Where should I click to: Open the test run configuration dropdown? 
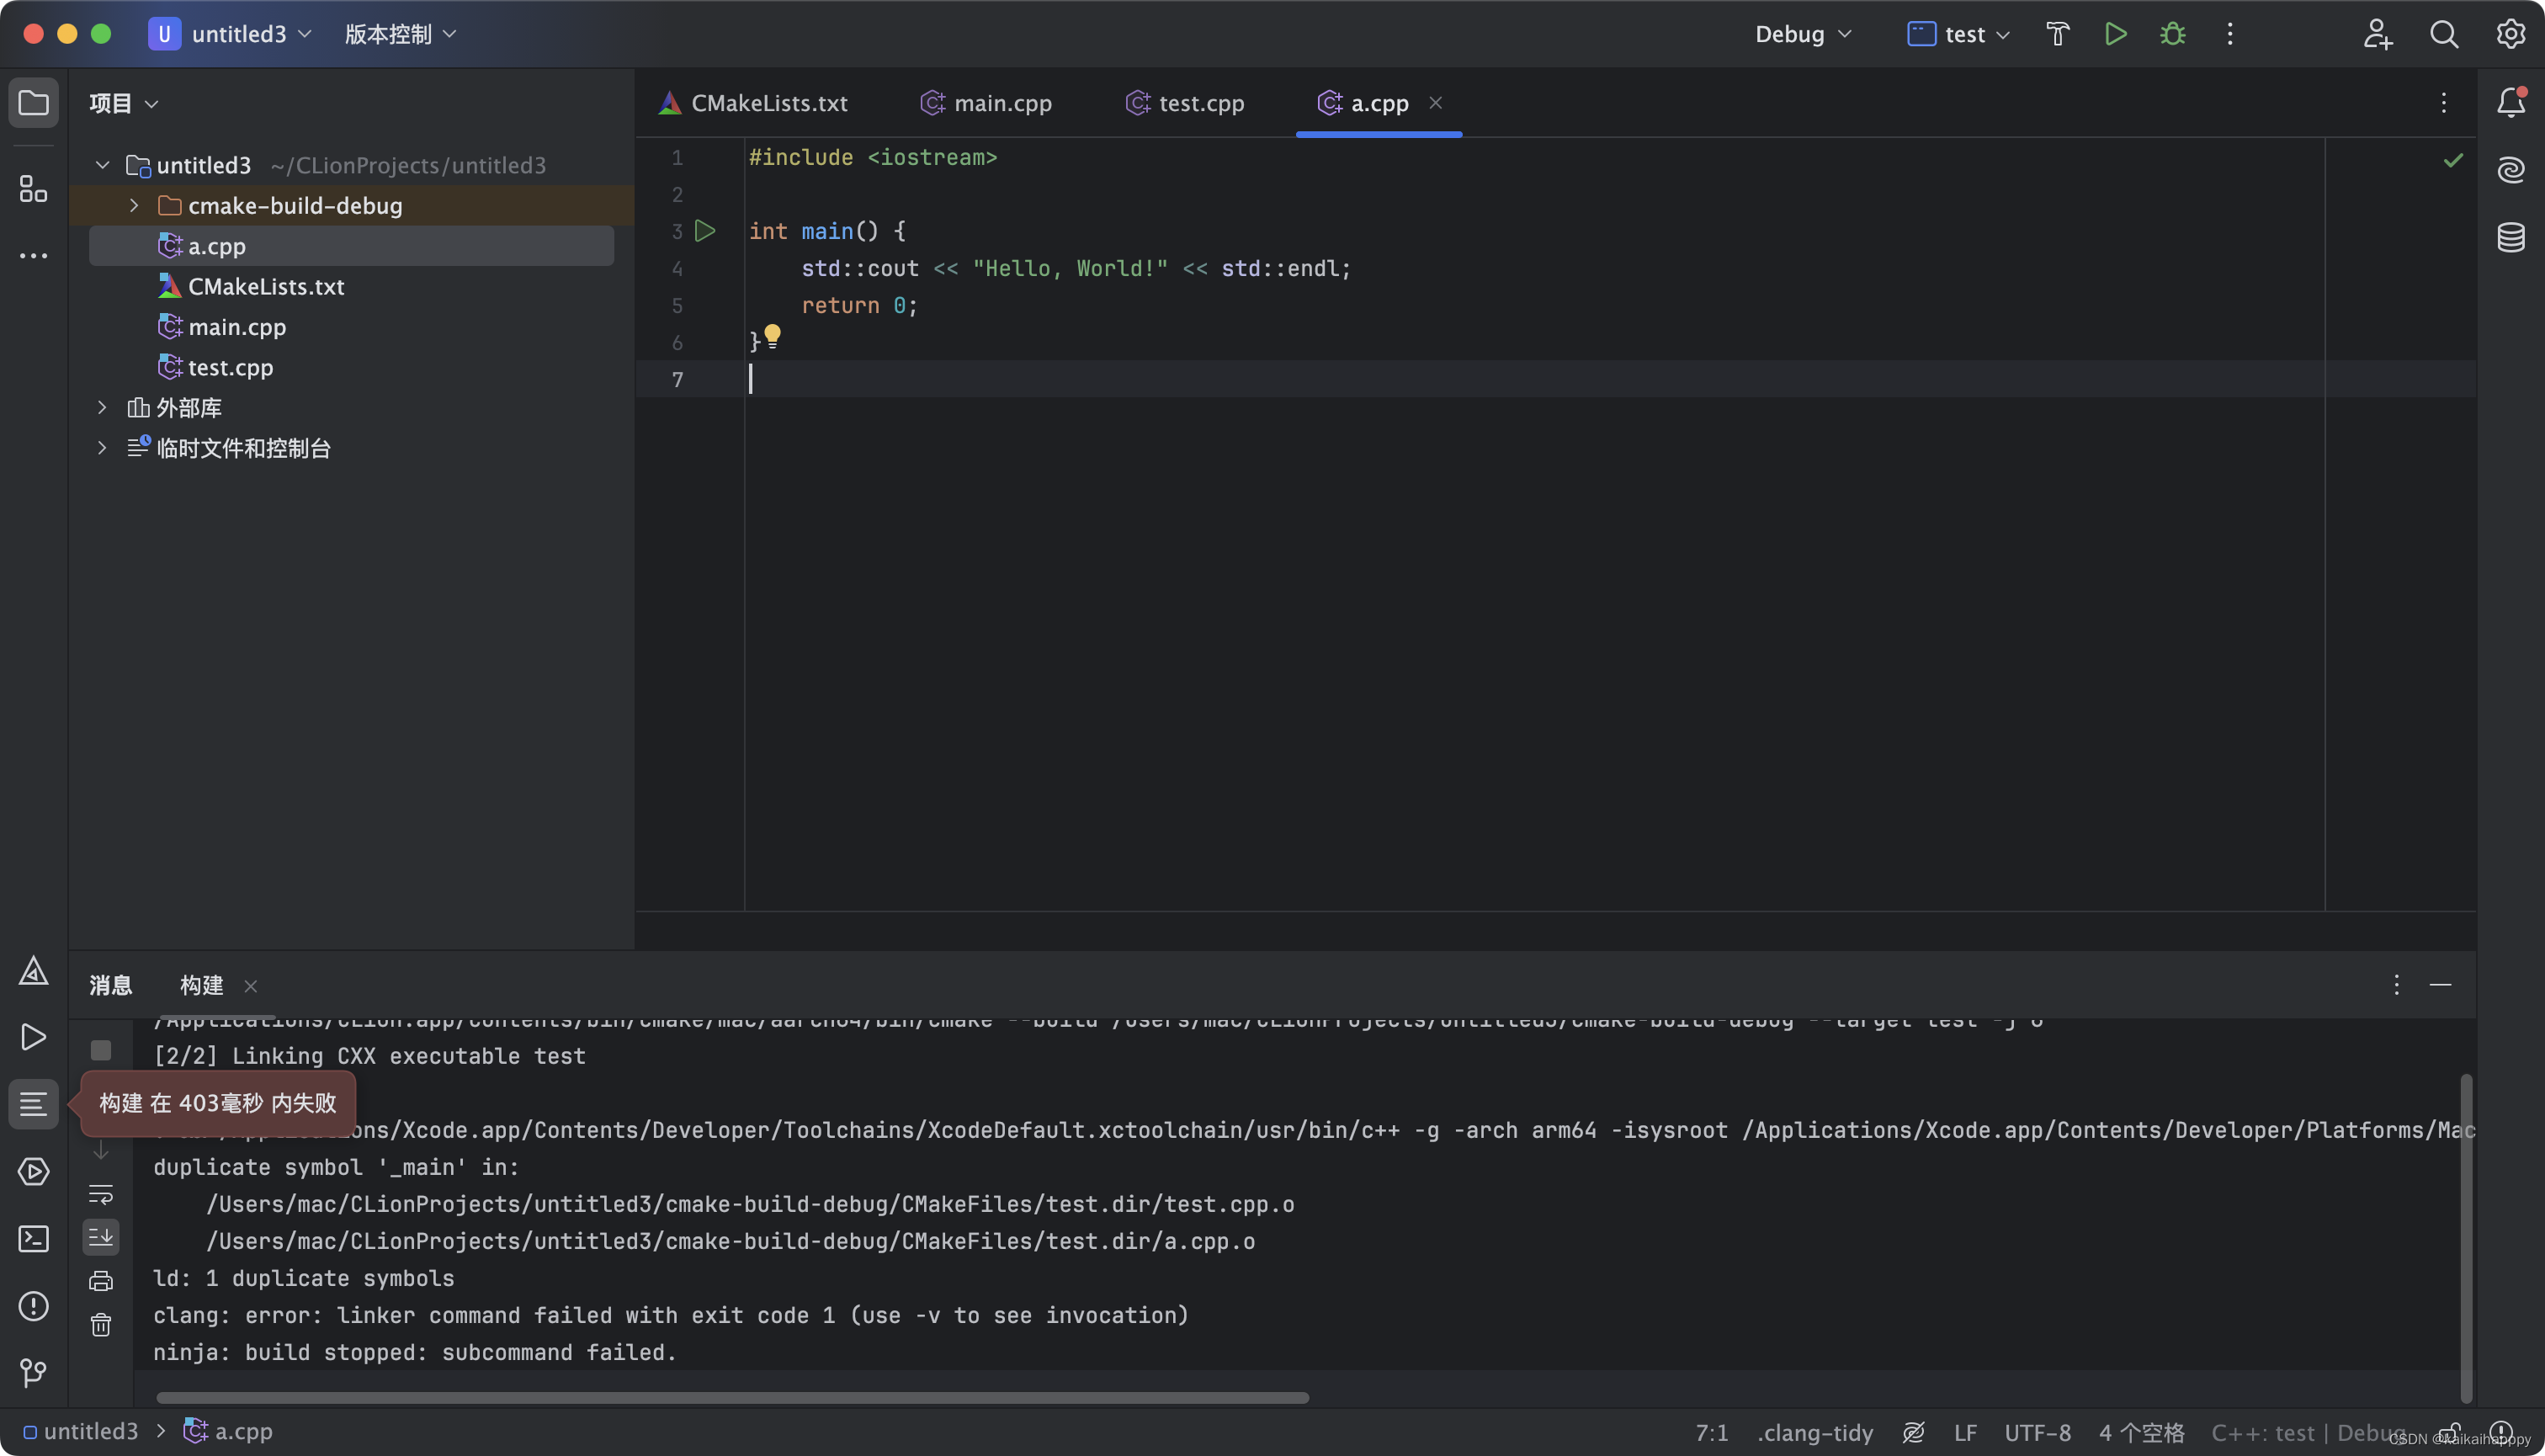[x=1959, y=34]
